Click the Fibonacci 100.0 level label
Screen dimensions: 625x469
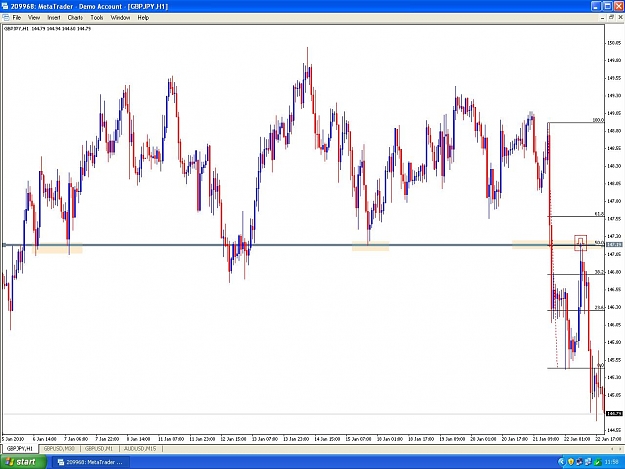coord(598,120)
